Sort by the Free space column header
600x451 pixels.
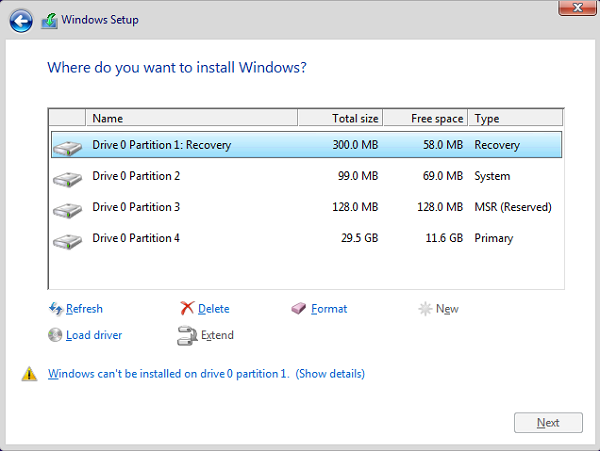(x=426, y=118)
